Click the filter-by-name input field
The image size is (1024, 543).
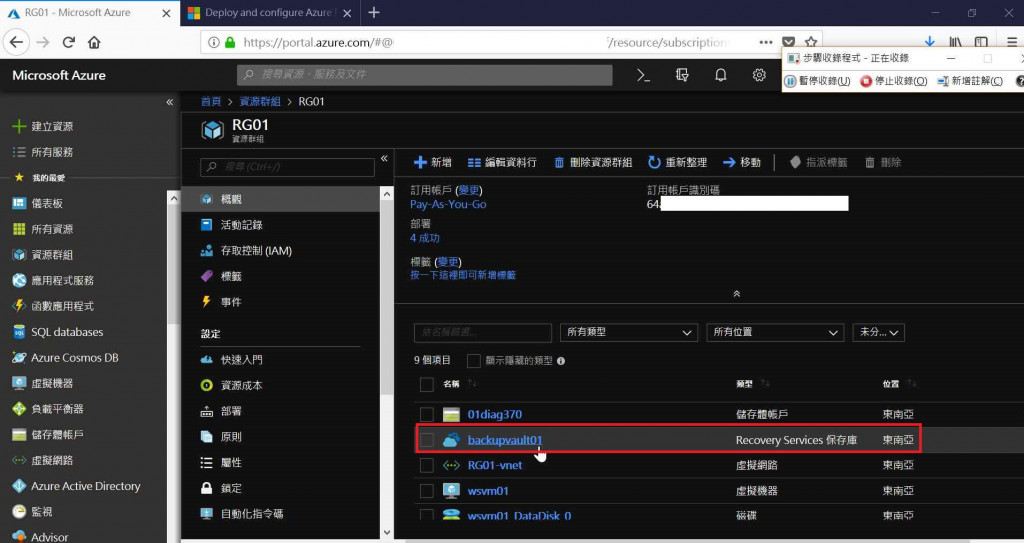(x=483, y=333)
